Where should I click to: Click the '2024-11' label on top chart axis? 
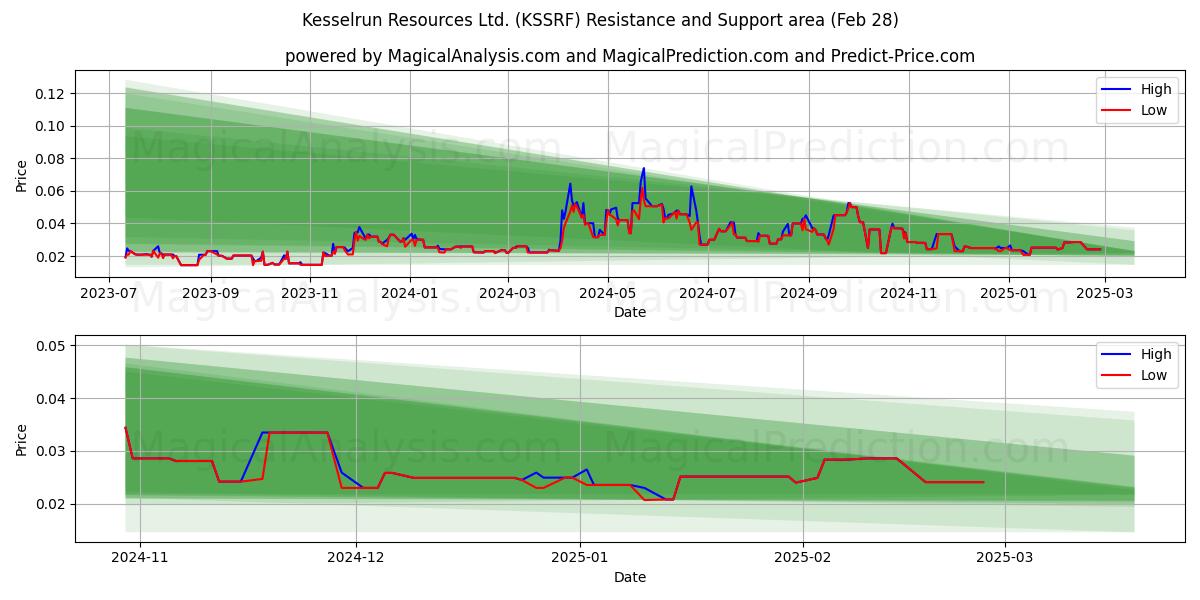pyautogui.click(x=909, y=293)
